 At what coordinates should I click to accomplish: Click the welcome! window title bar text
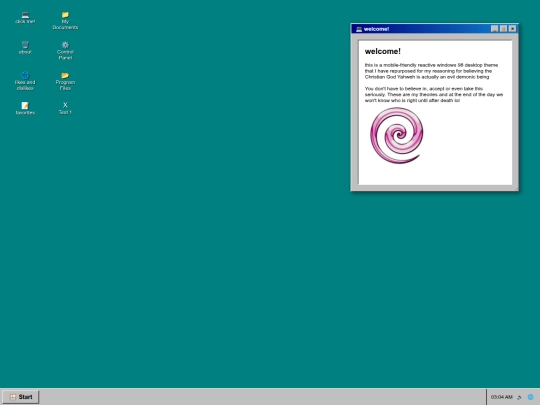376,29
